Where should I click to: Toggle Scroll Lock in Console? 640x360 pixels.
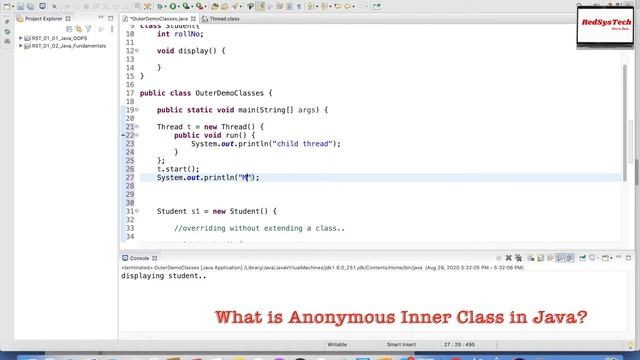click(540, 258)
